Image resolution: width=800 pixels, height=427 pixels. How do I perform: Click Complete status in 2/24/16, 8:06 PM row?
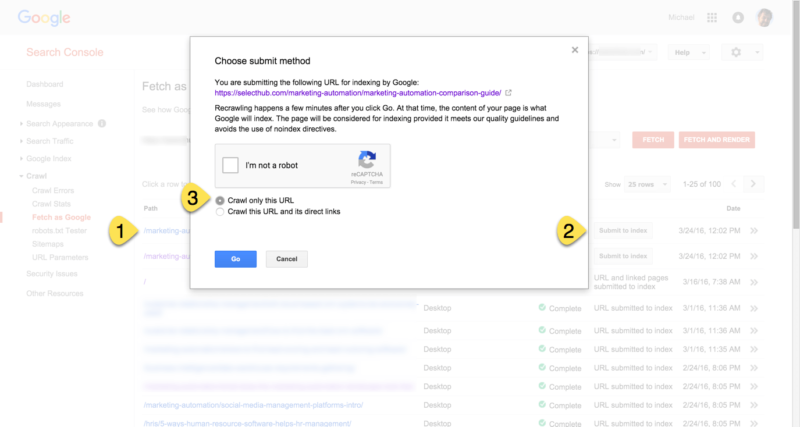click(560, 368)
